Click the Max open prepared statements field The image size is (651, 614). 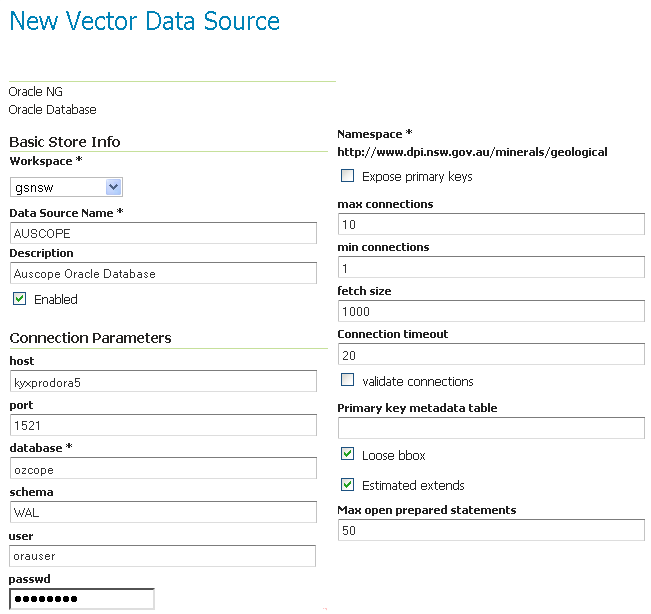[x=491, y=530]
